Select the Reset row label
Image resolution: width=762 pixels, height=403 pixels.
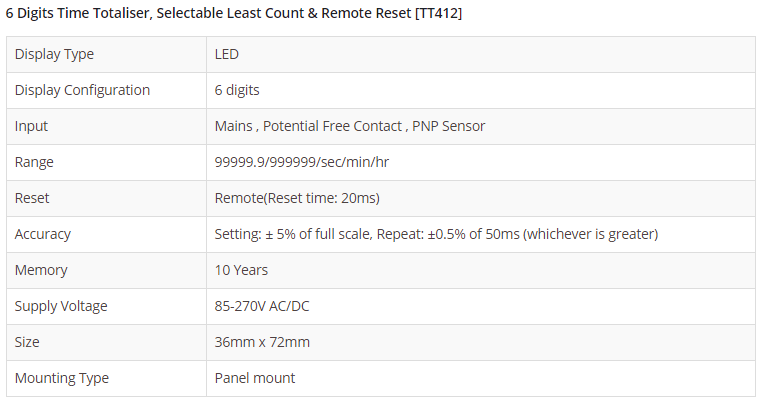[32, 198]
